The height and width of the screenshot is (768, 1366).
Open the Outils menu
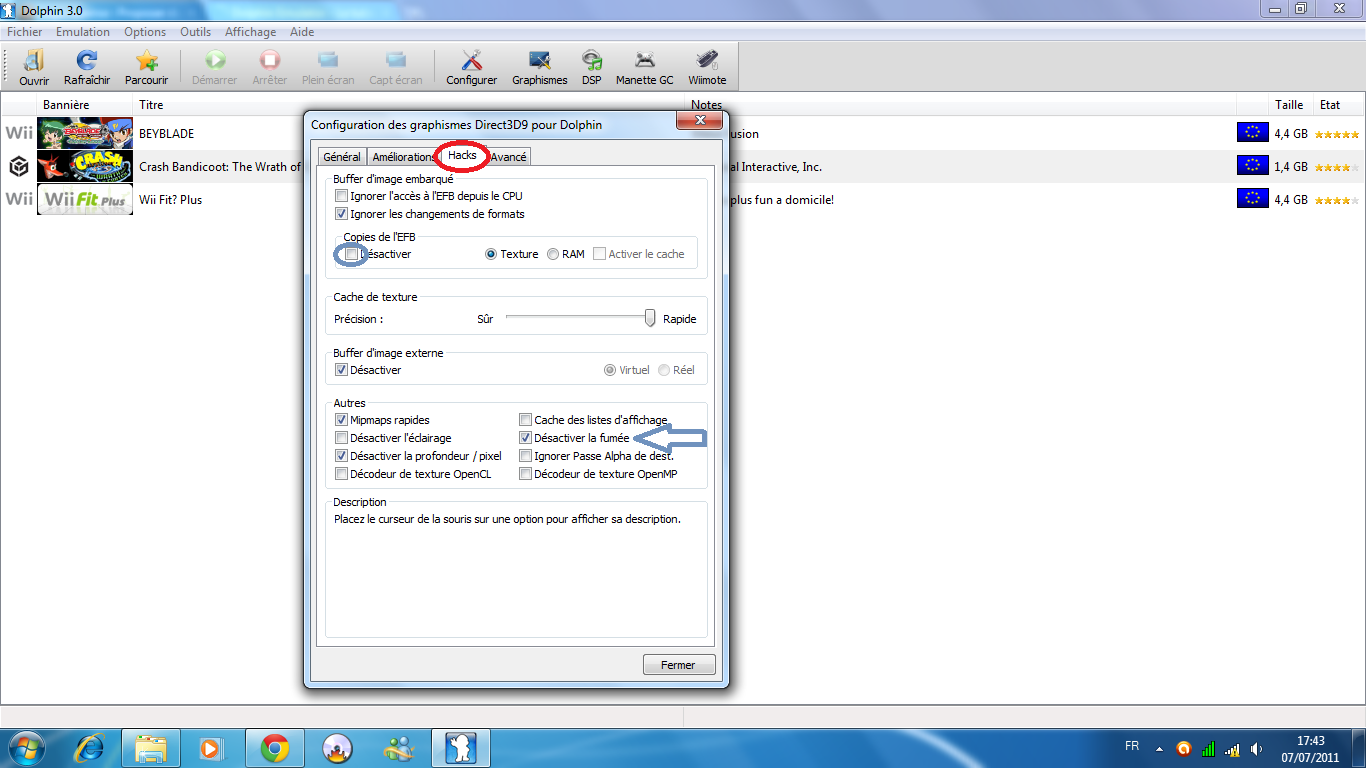pos(196,32)
